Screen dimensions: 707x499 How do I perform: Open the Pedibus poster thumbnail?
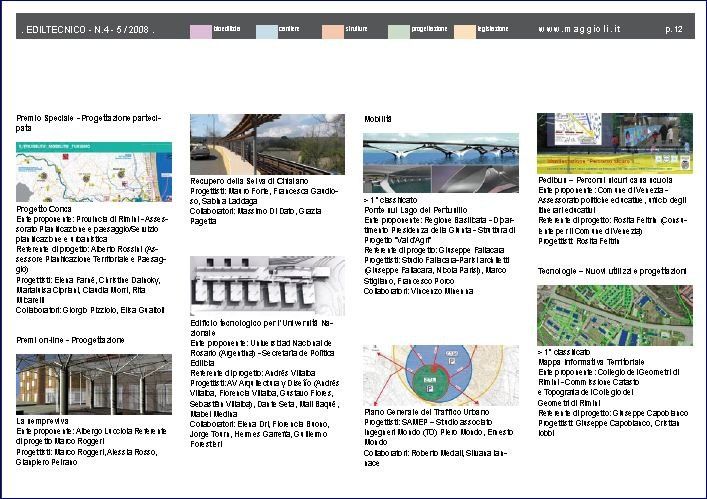coord(615,143)
